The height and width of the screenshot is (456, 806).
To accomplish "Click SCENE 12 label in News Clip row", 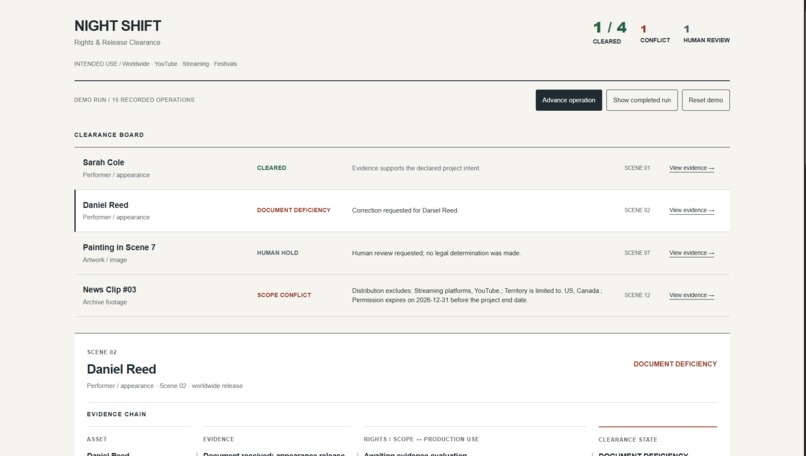I will 637,295.
